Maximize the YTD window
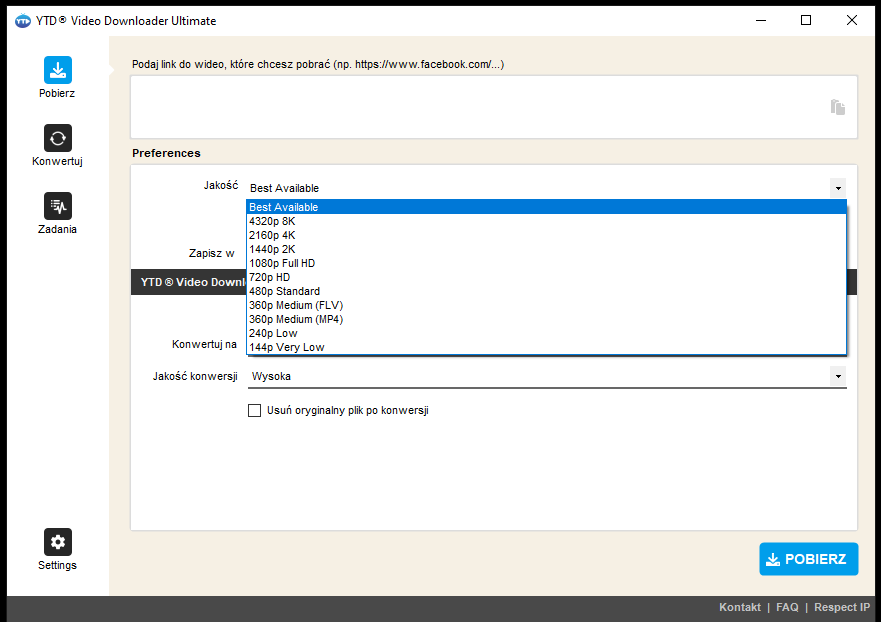881x622 pixels. coord(806,21)
